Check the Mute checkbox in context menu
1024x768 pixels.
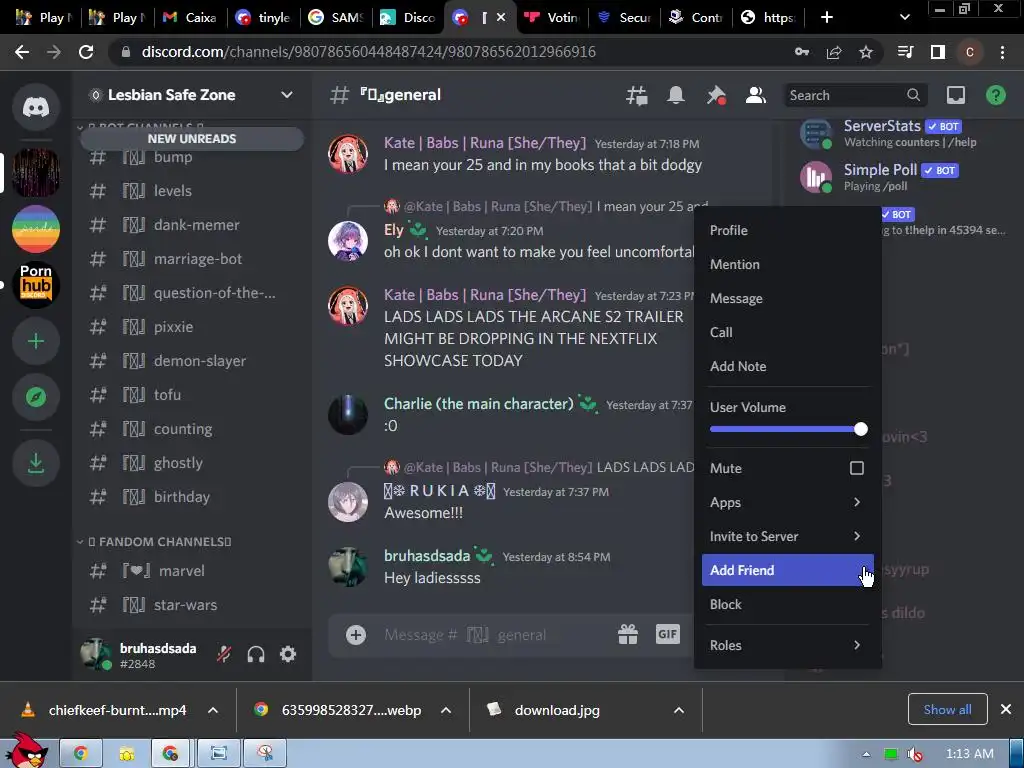coord(857,468)
